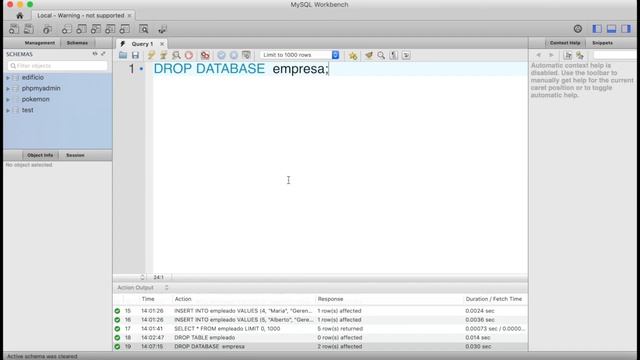This screenshot has height=360, width=640.
Task: Go back in context help
Action: click(x=538, y=55)
